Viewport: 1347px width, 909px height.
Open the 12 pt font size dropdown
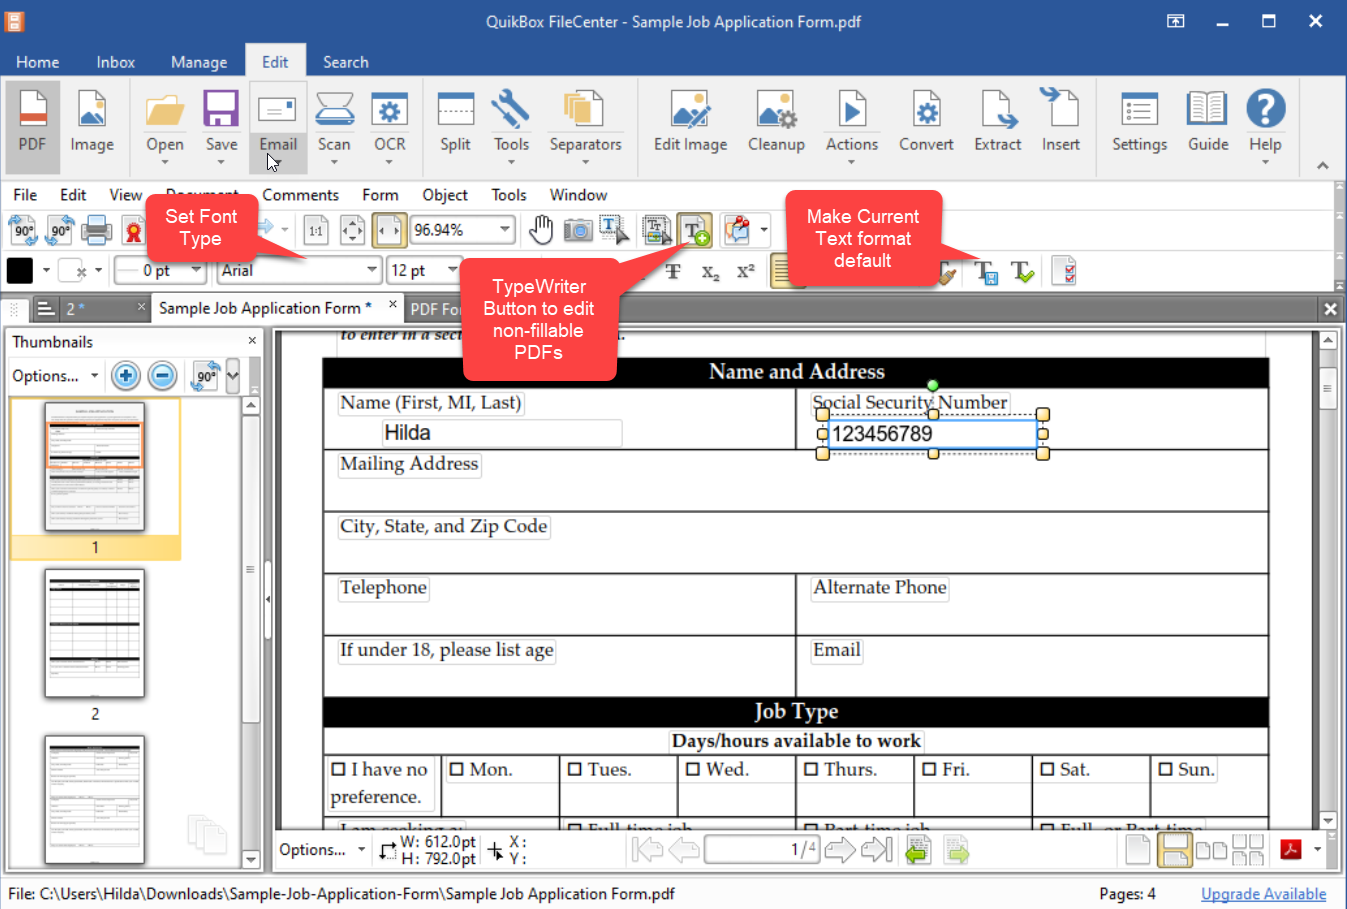tap(452, 270)
